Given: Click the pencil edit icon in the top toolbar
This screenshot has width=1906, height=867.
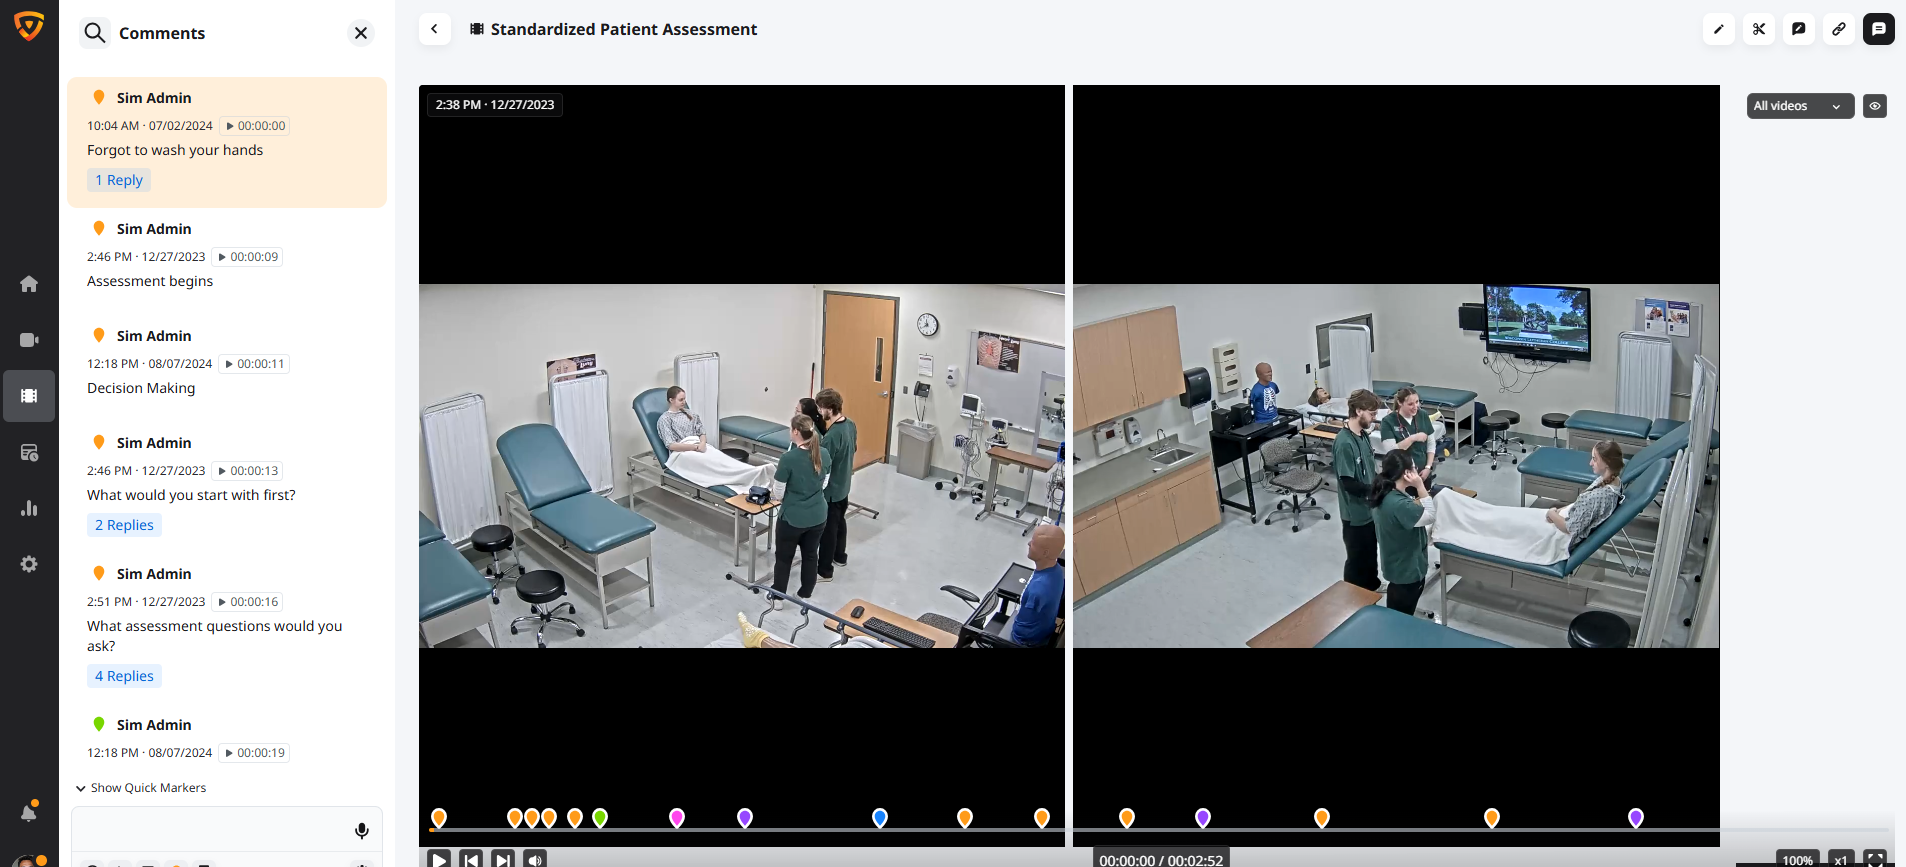Looking at the screenshot, I should (1719, 29).
